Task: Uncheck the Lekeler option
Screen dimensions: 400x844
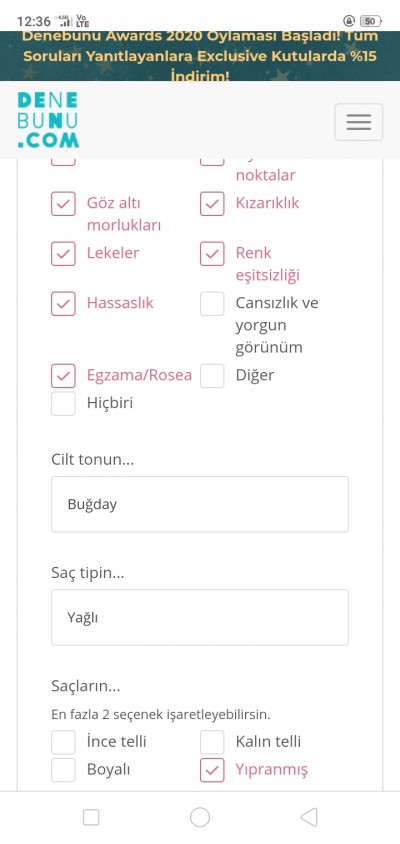Action: point(63,254)
